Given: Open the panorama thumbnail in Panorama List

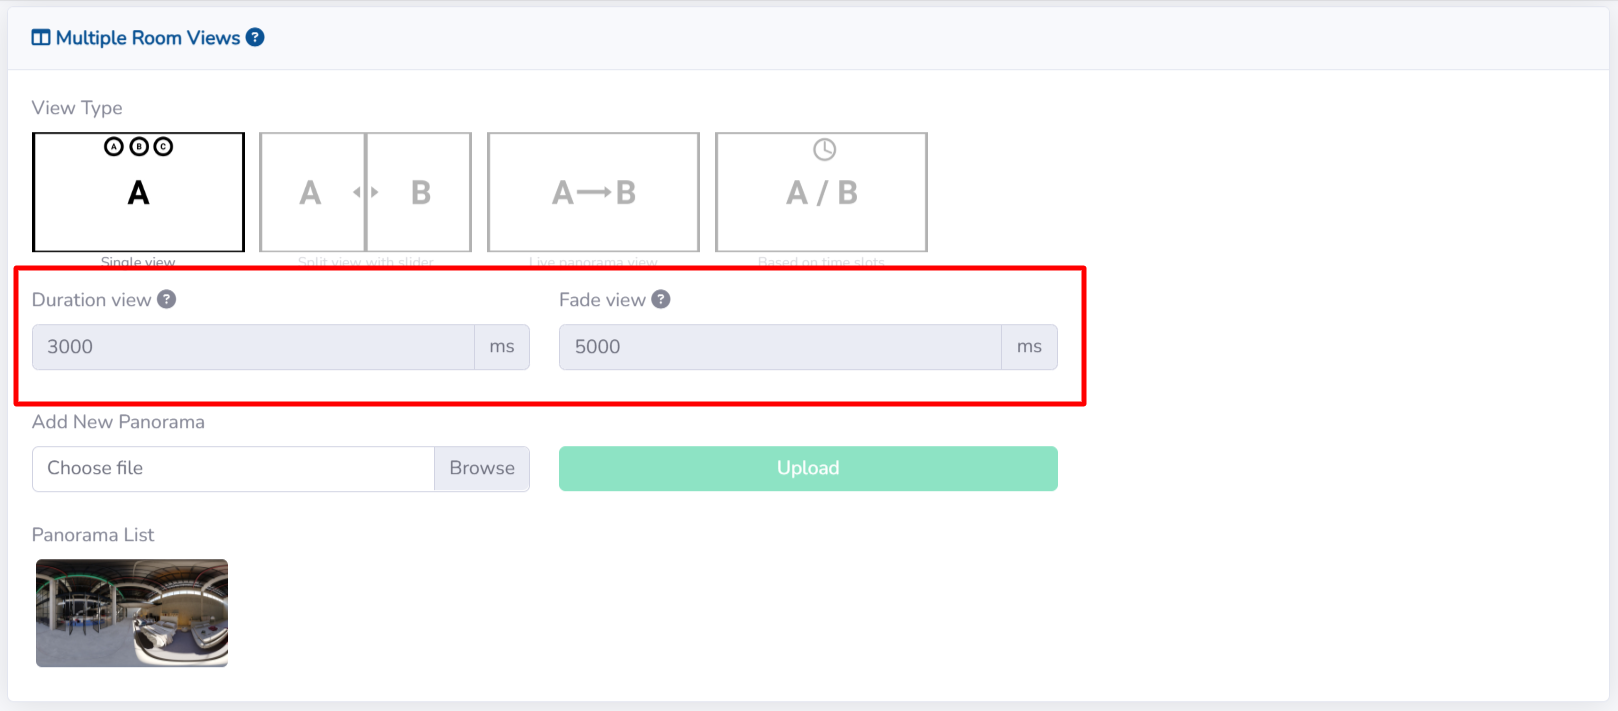Looking at the screenshot, I should point(132,612).
